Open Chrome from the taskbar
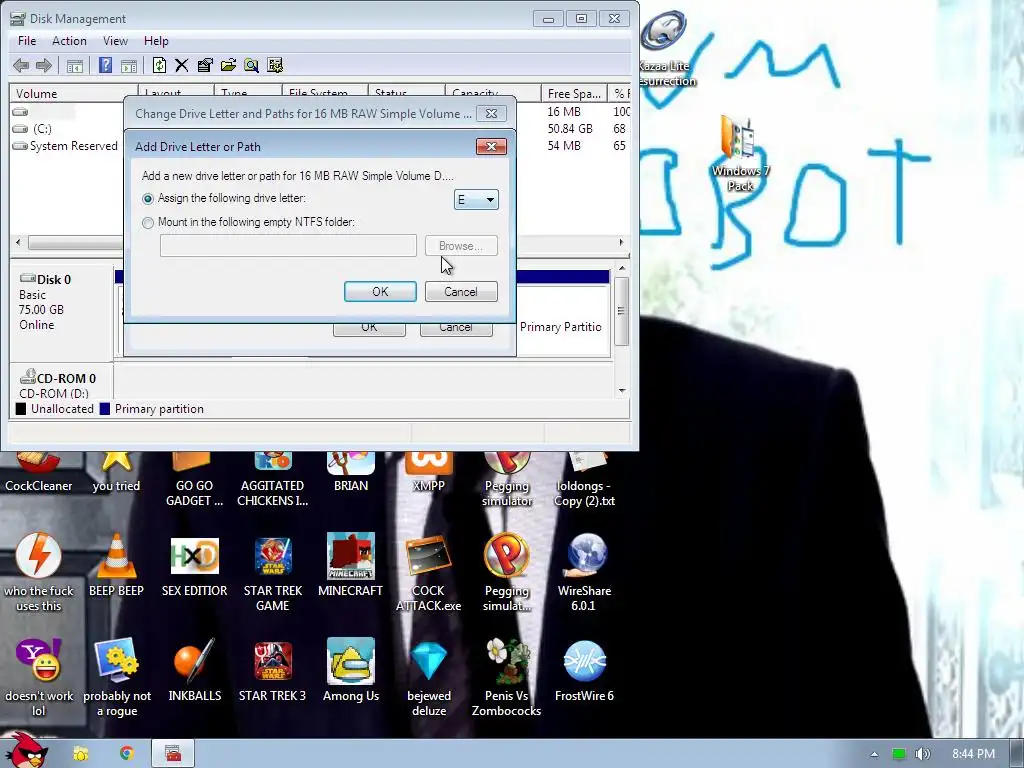This screenshot has width=1024, height=768. (127, 754)
